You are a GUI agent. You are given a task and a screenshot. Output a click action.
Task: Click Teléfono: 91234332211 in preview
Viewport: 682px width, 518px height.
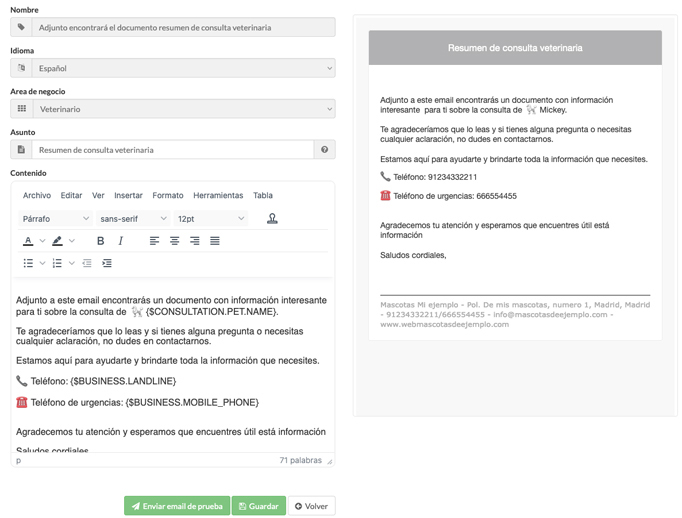pyautogui.click(x=435, y=177)
